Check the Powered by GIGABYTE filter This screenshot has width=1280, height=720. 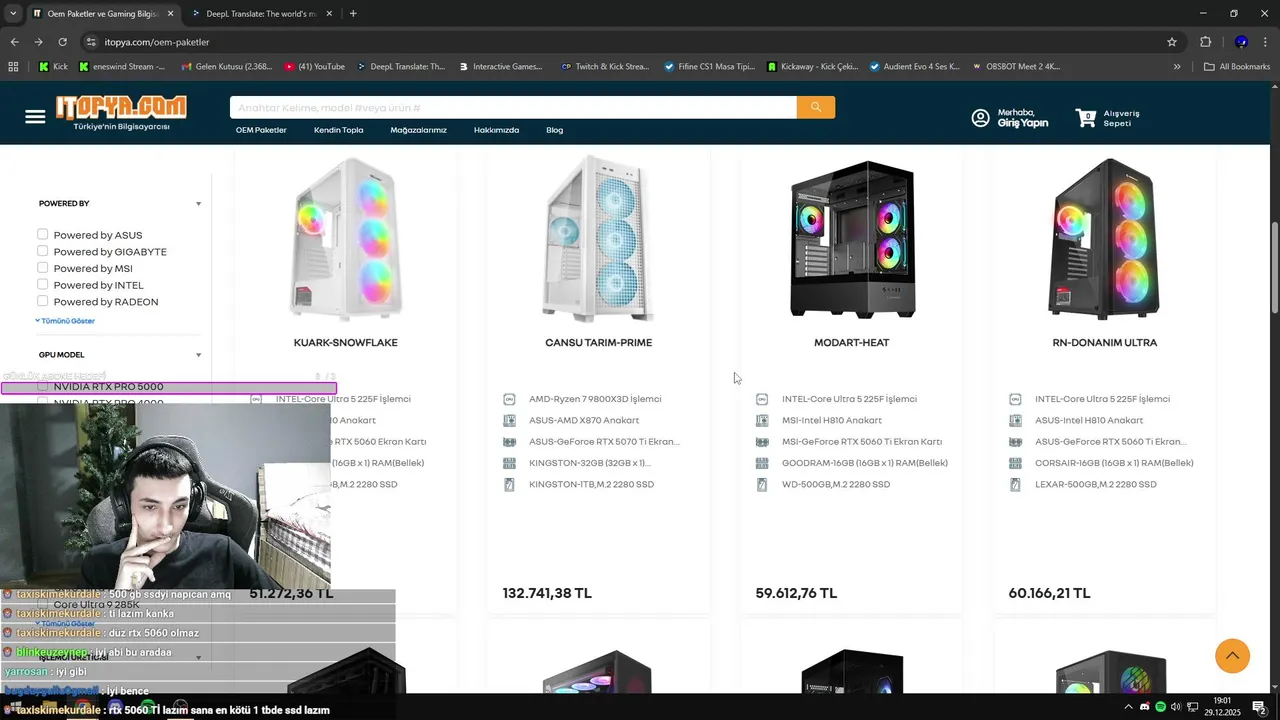43,251
